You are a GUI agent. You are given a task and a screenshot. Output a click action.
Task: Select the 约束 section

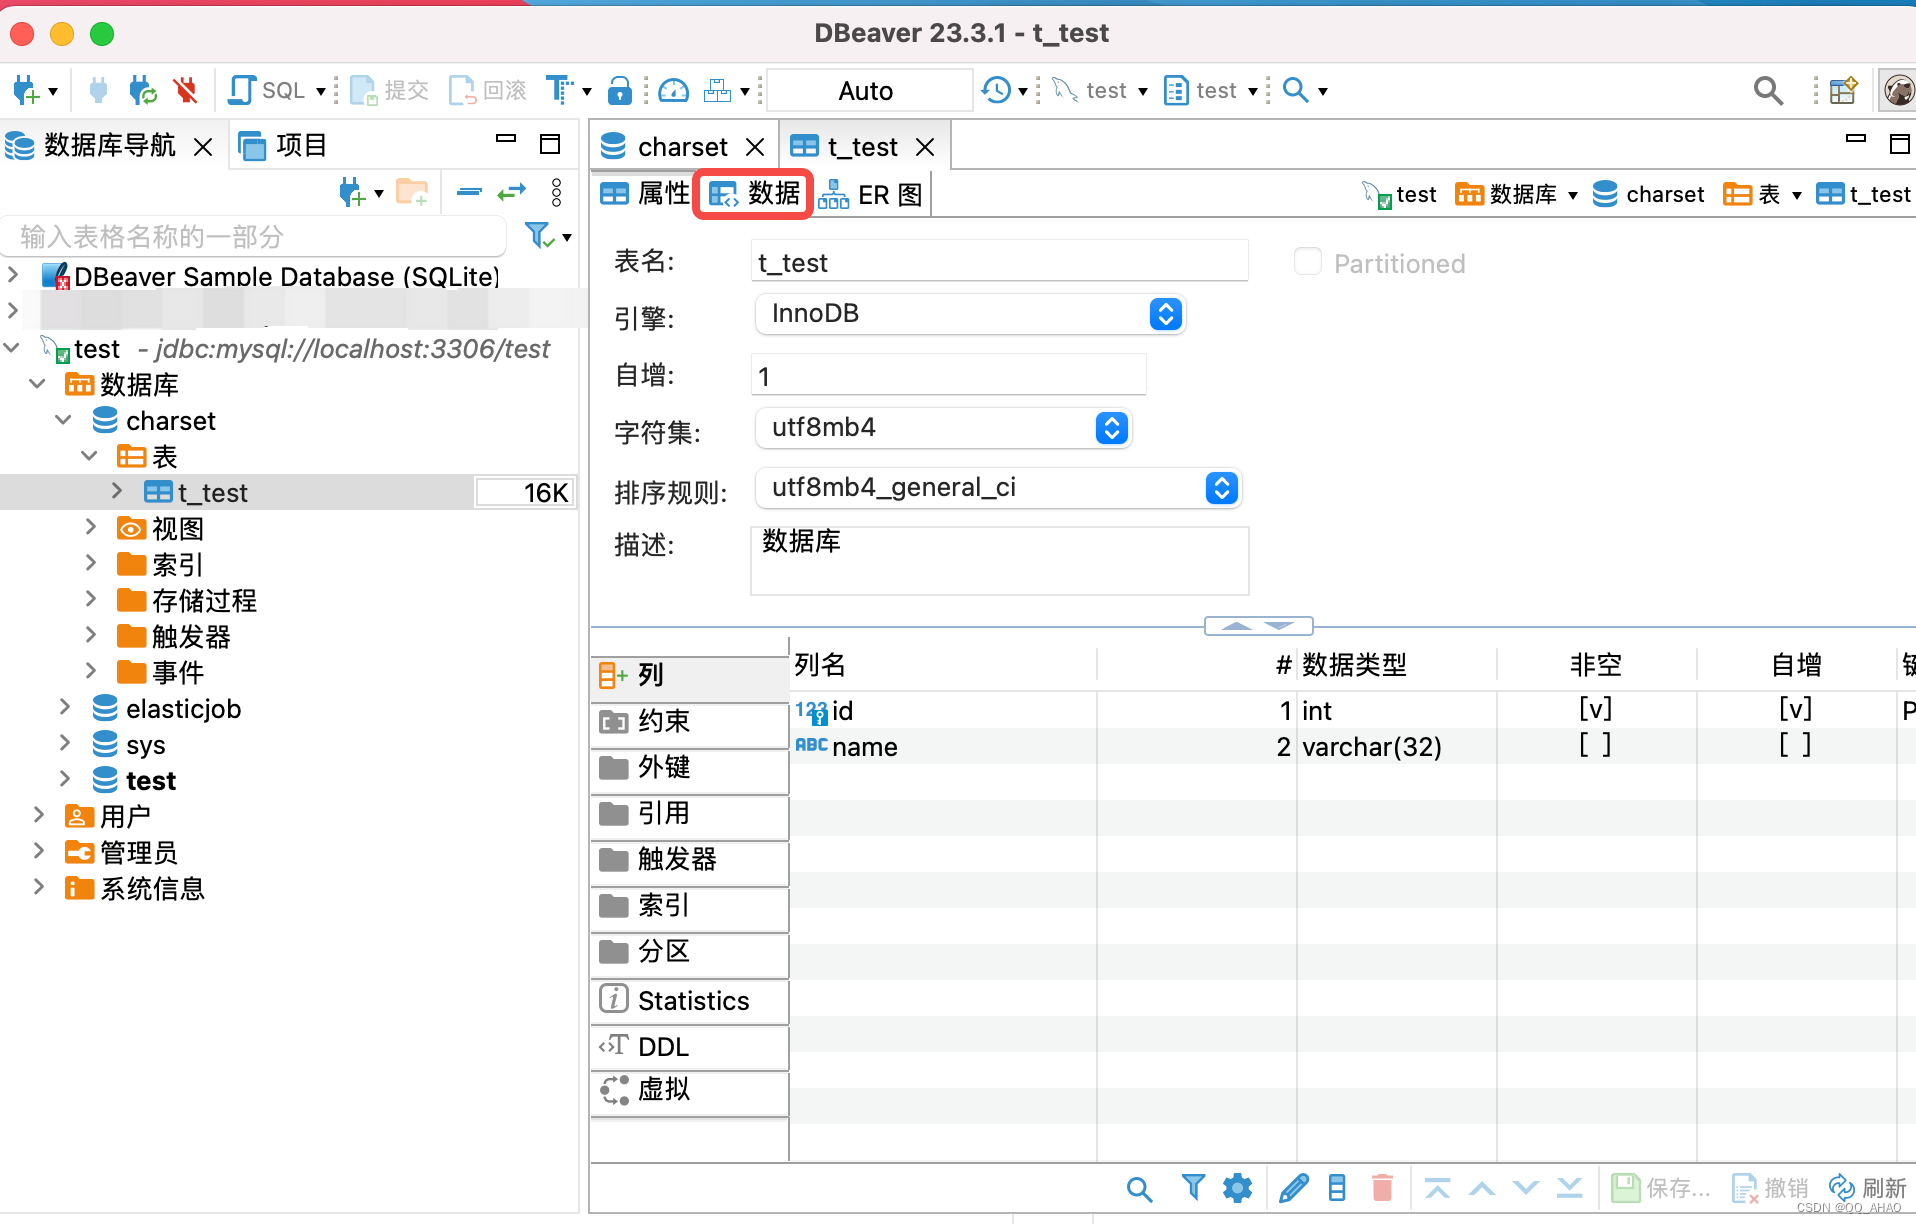690,721
